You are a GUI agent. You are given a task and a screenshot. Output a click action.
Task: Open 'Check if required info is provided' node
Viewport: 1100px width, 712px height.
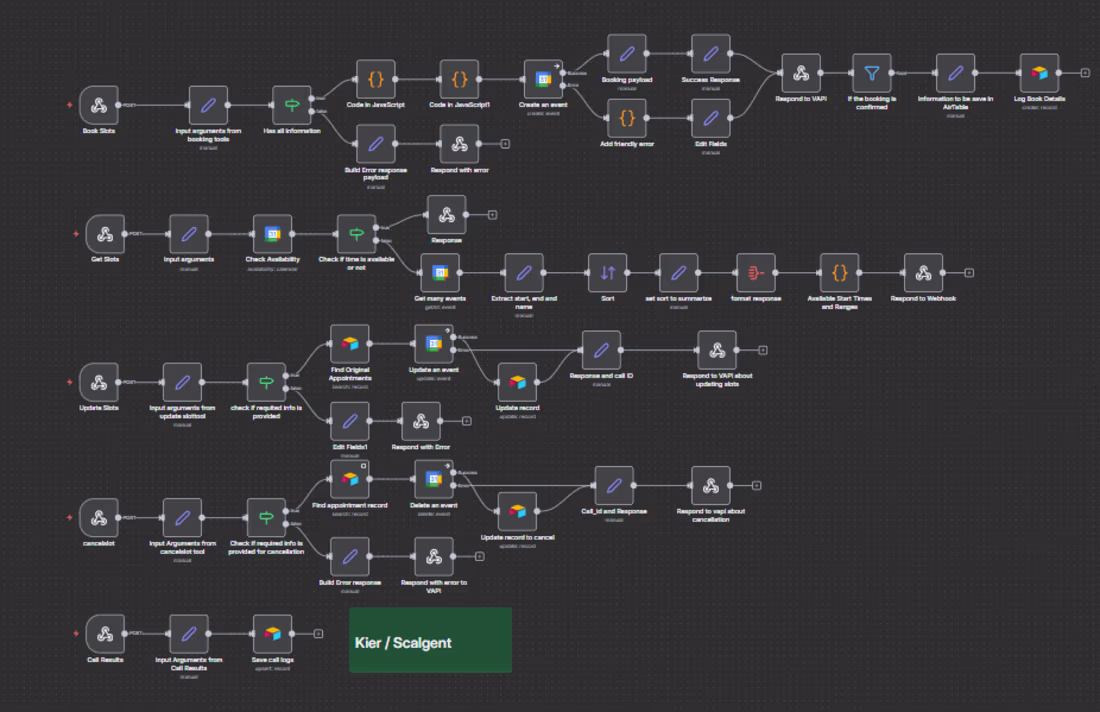click(x=266, y=382)
